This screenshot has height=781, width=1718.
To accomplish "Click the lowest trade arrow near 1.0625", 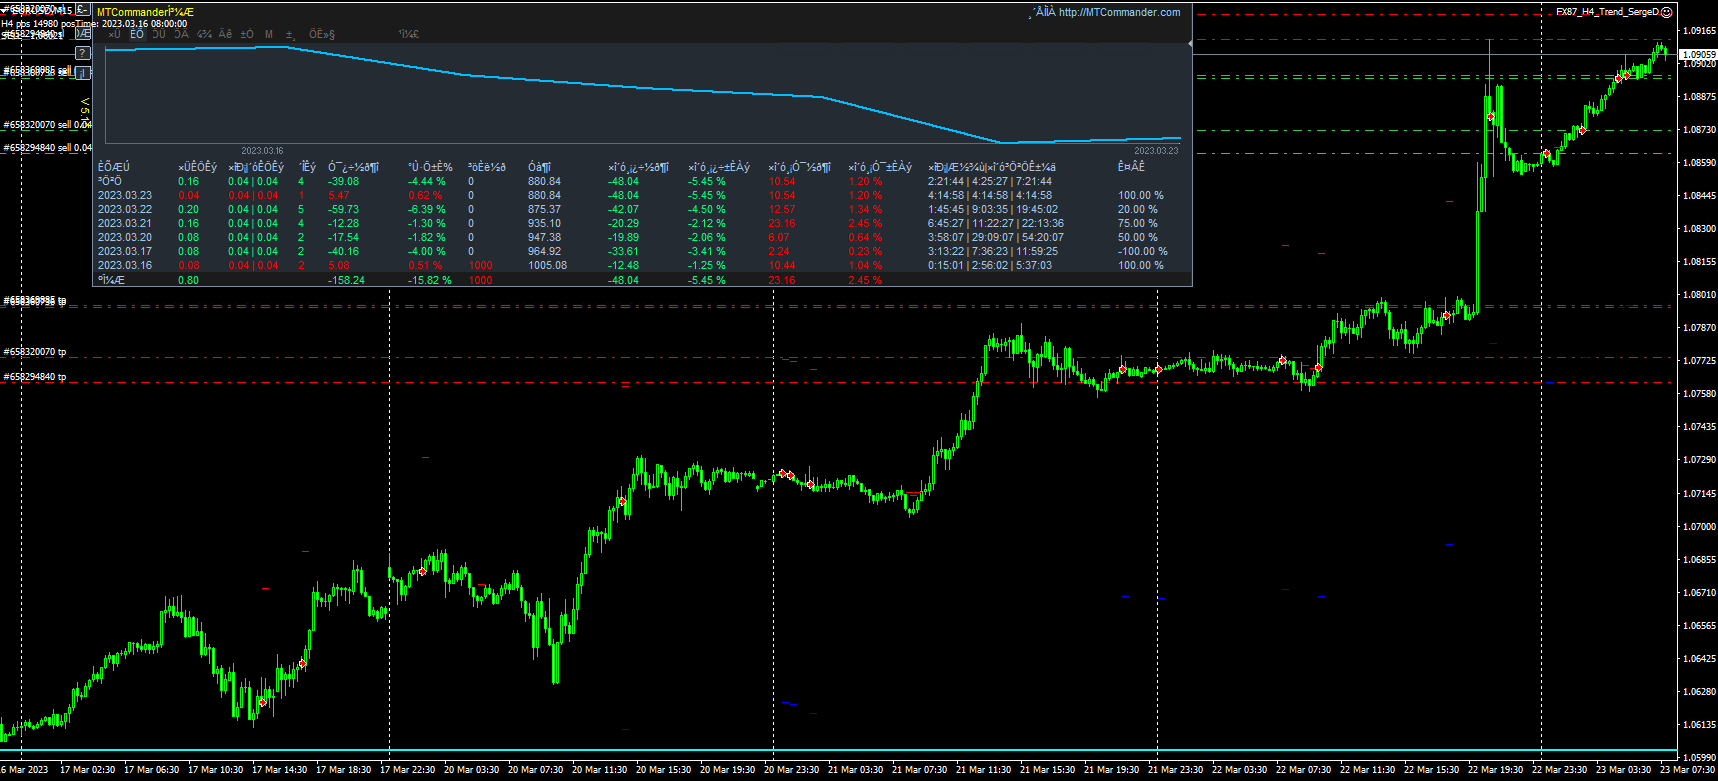I will click(x=262, y=703).
